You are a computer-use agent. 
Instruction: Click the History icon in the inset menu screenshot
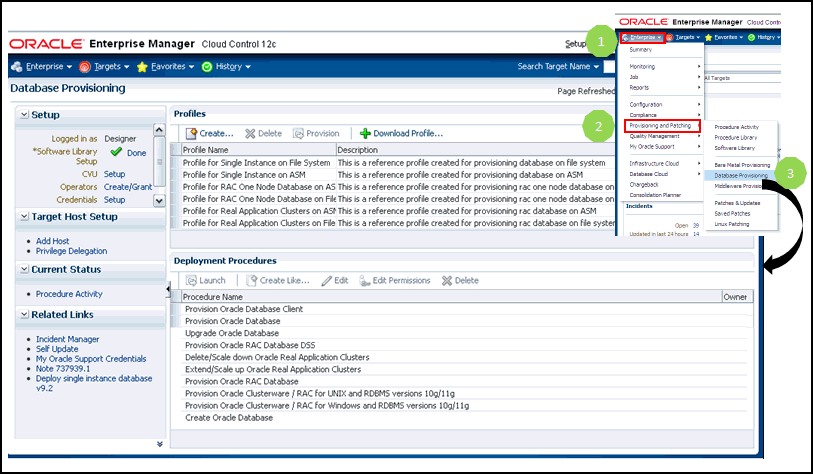click(x=751, y=37)
